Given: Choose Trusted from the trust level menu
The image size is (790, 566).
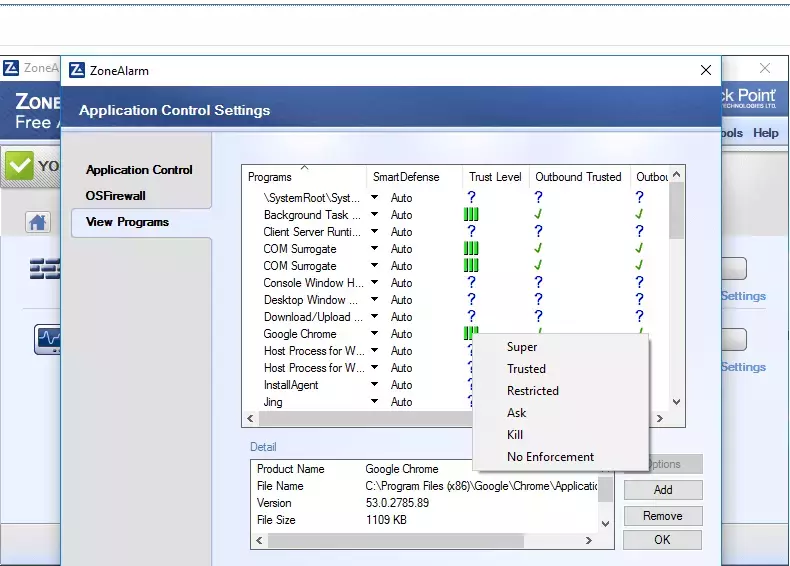Looking at the screenshot, I should (560, 369).
